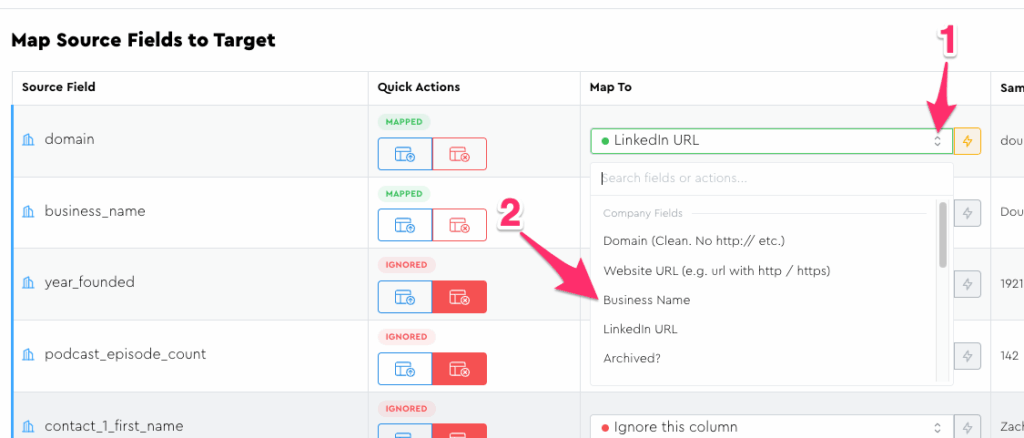Image resolution: width=1024 pixels, height=438 pixels.
Task: Click the lightning icon for podcast_episode_count row
Action: 967,356
